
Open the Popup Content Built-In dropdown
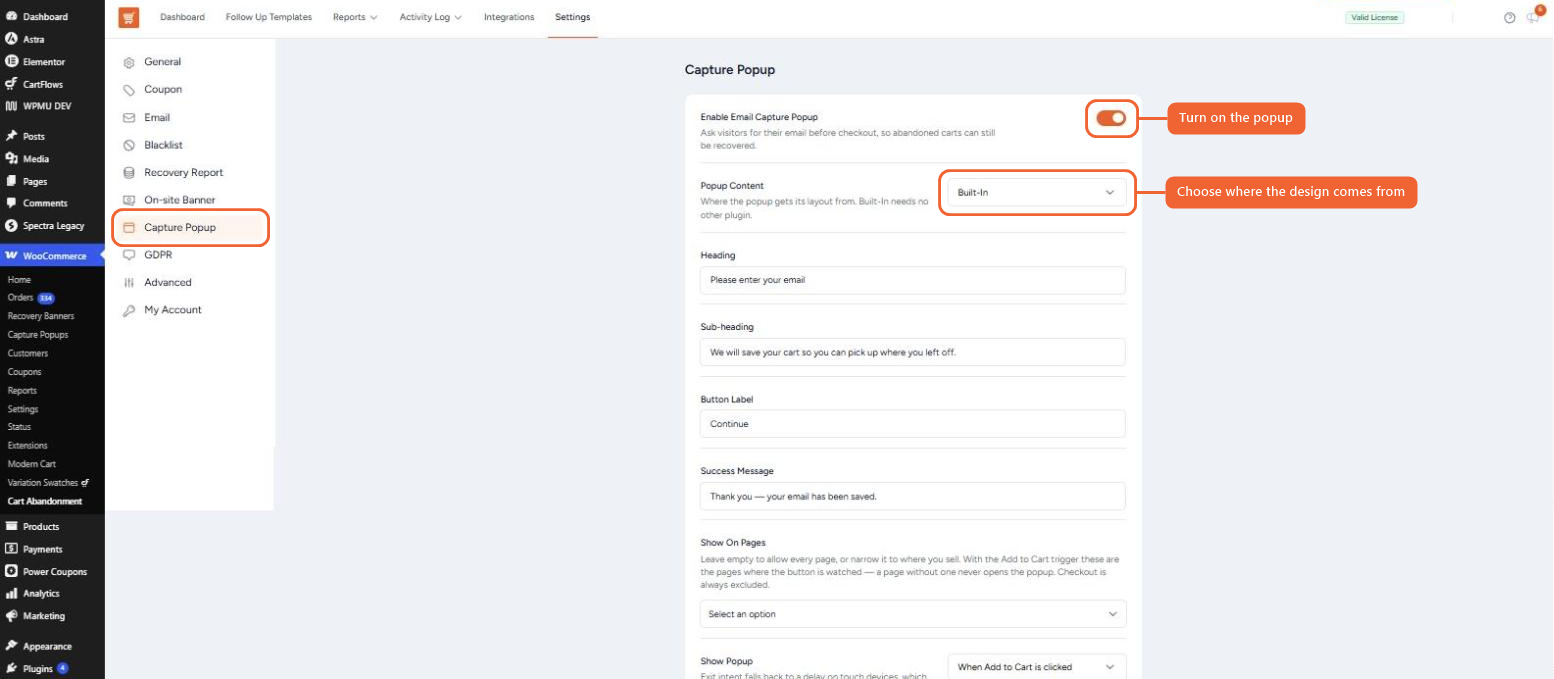click(1036, 192)
